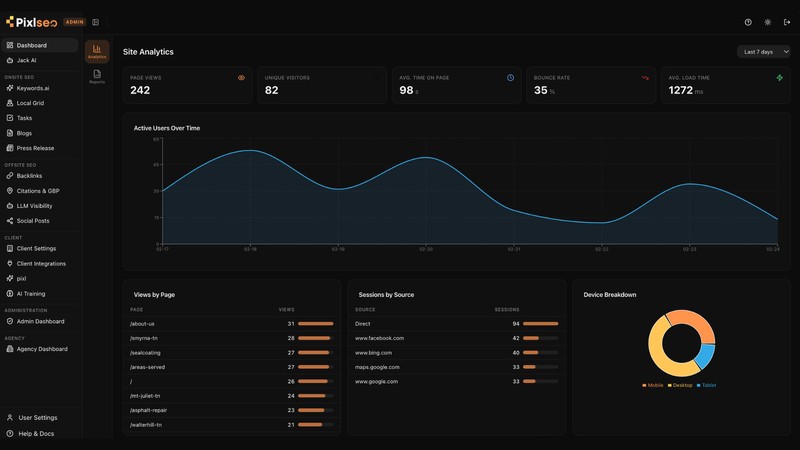Click the eye icon on Page Views card
Viewport: 800px width, 450px height.
(241, 78)
